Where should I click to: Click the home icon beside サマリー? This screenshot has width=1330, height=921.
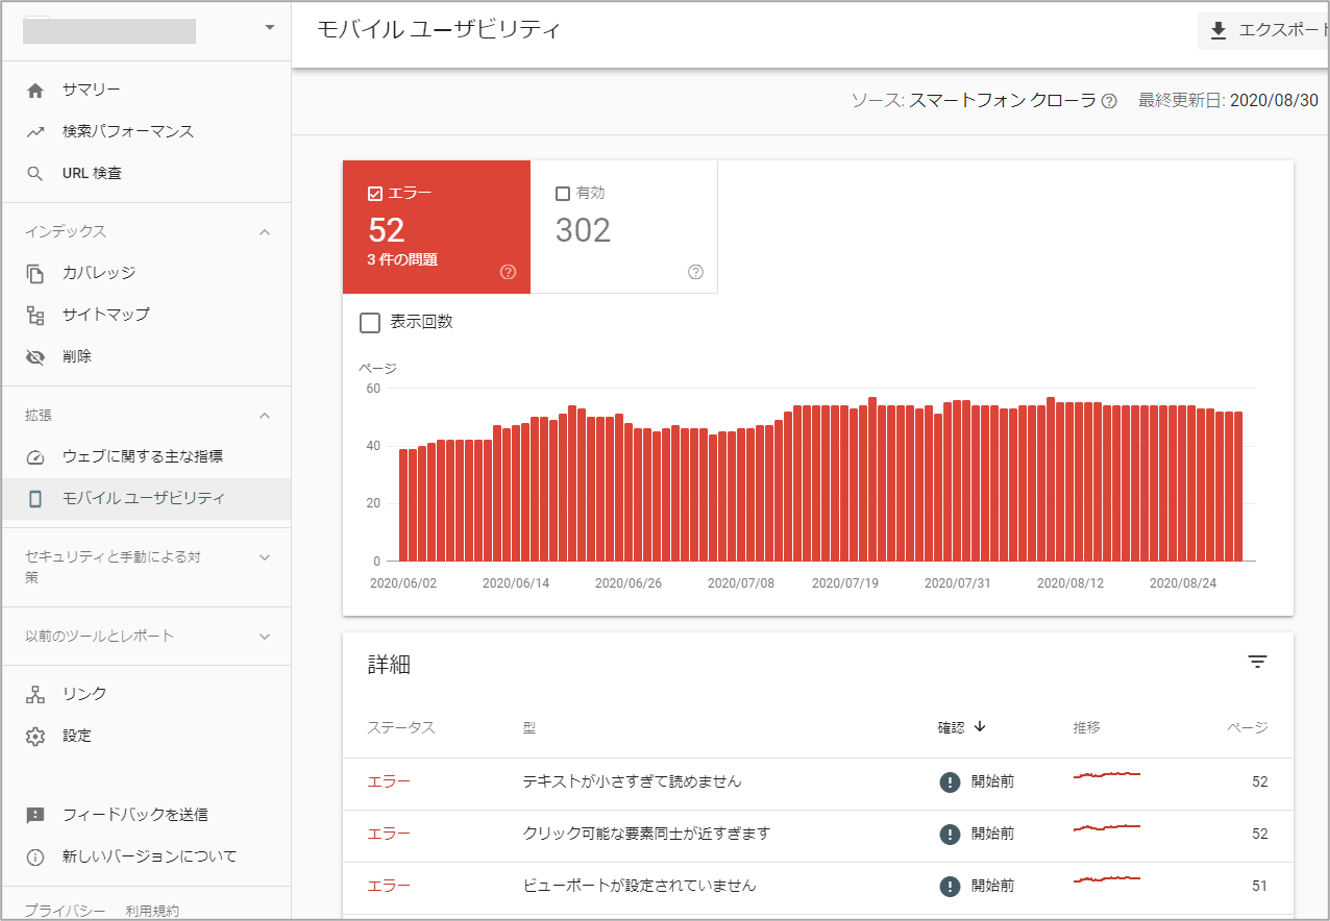point(35,90)
